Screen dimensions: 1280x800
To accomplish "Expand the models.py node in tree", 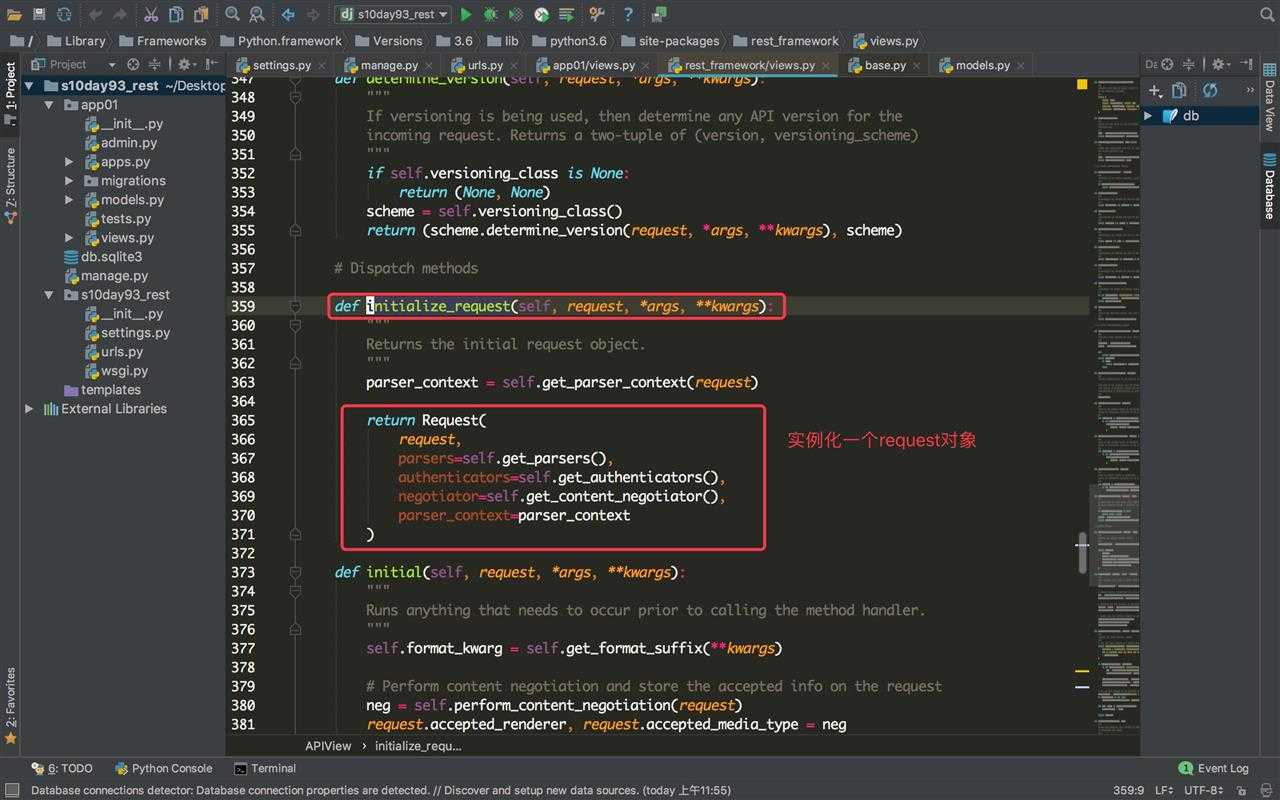I will tap(69, 200).
